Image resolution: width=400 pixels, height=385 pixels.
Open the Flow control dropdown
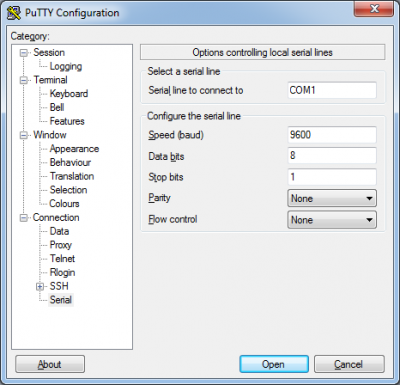pos(332,220)
